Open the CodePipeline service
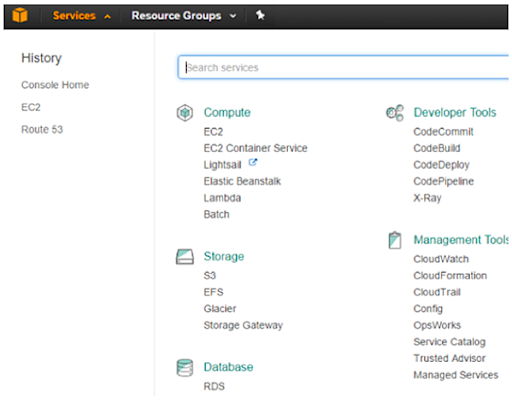The height and width of the screenshot is (403, 512). 444,181
